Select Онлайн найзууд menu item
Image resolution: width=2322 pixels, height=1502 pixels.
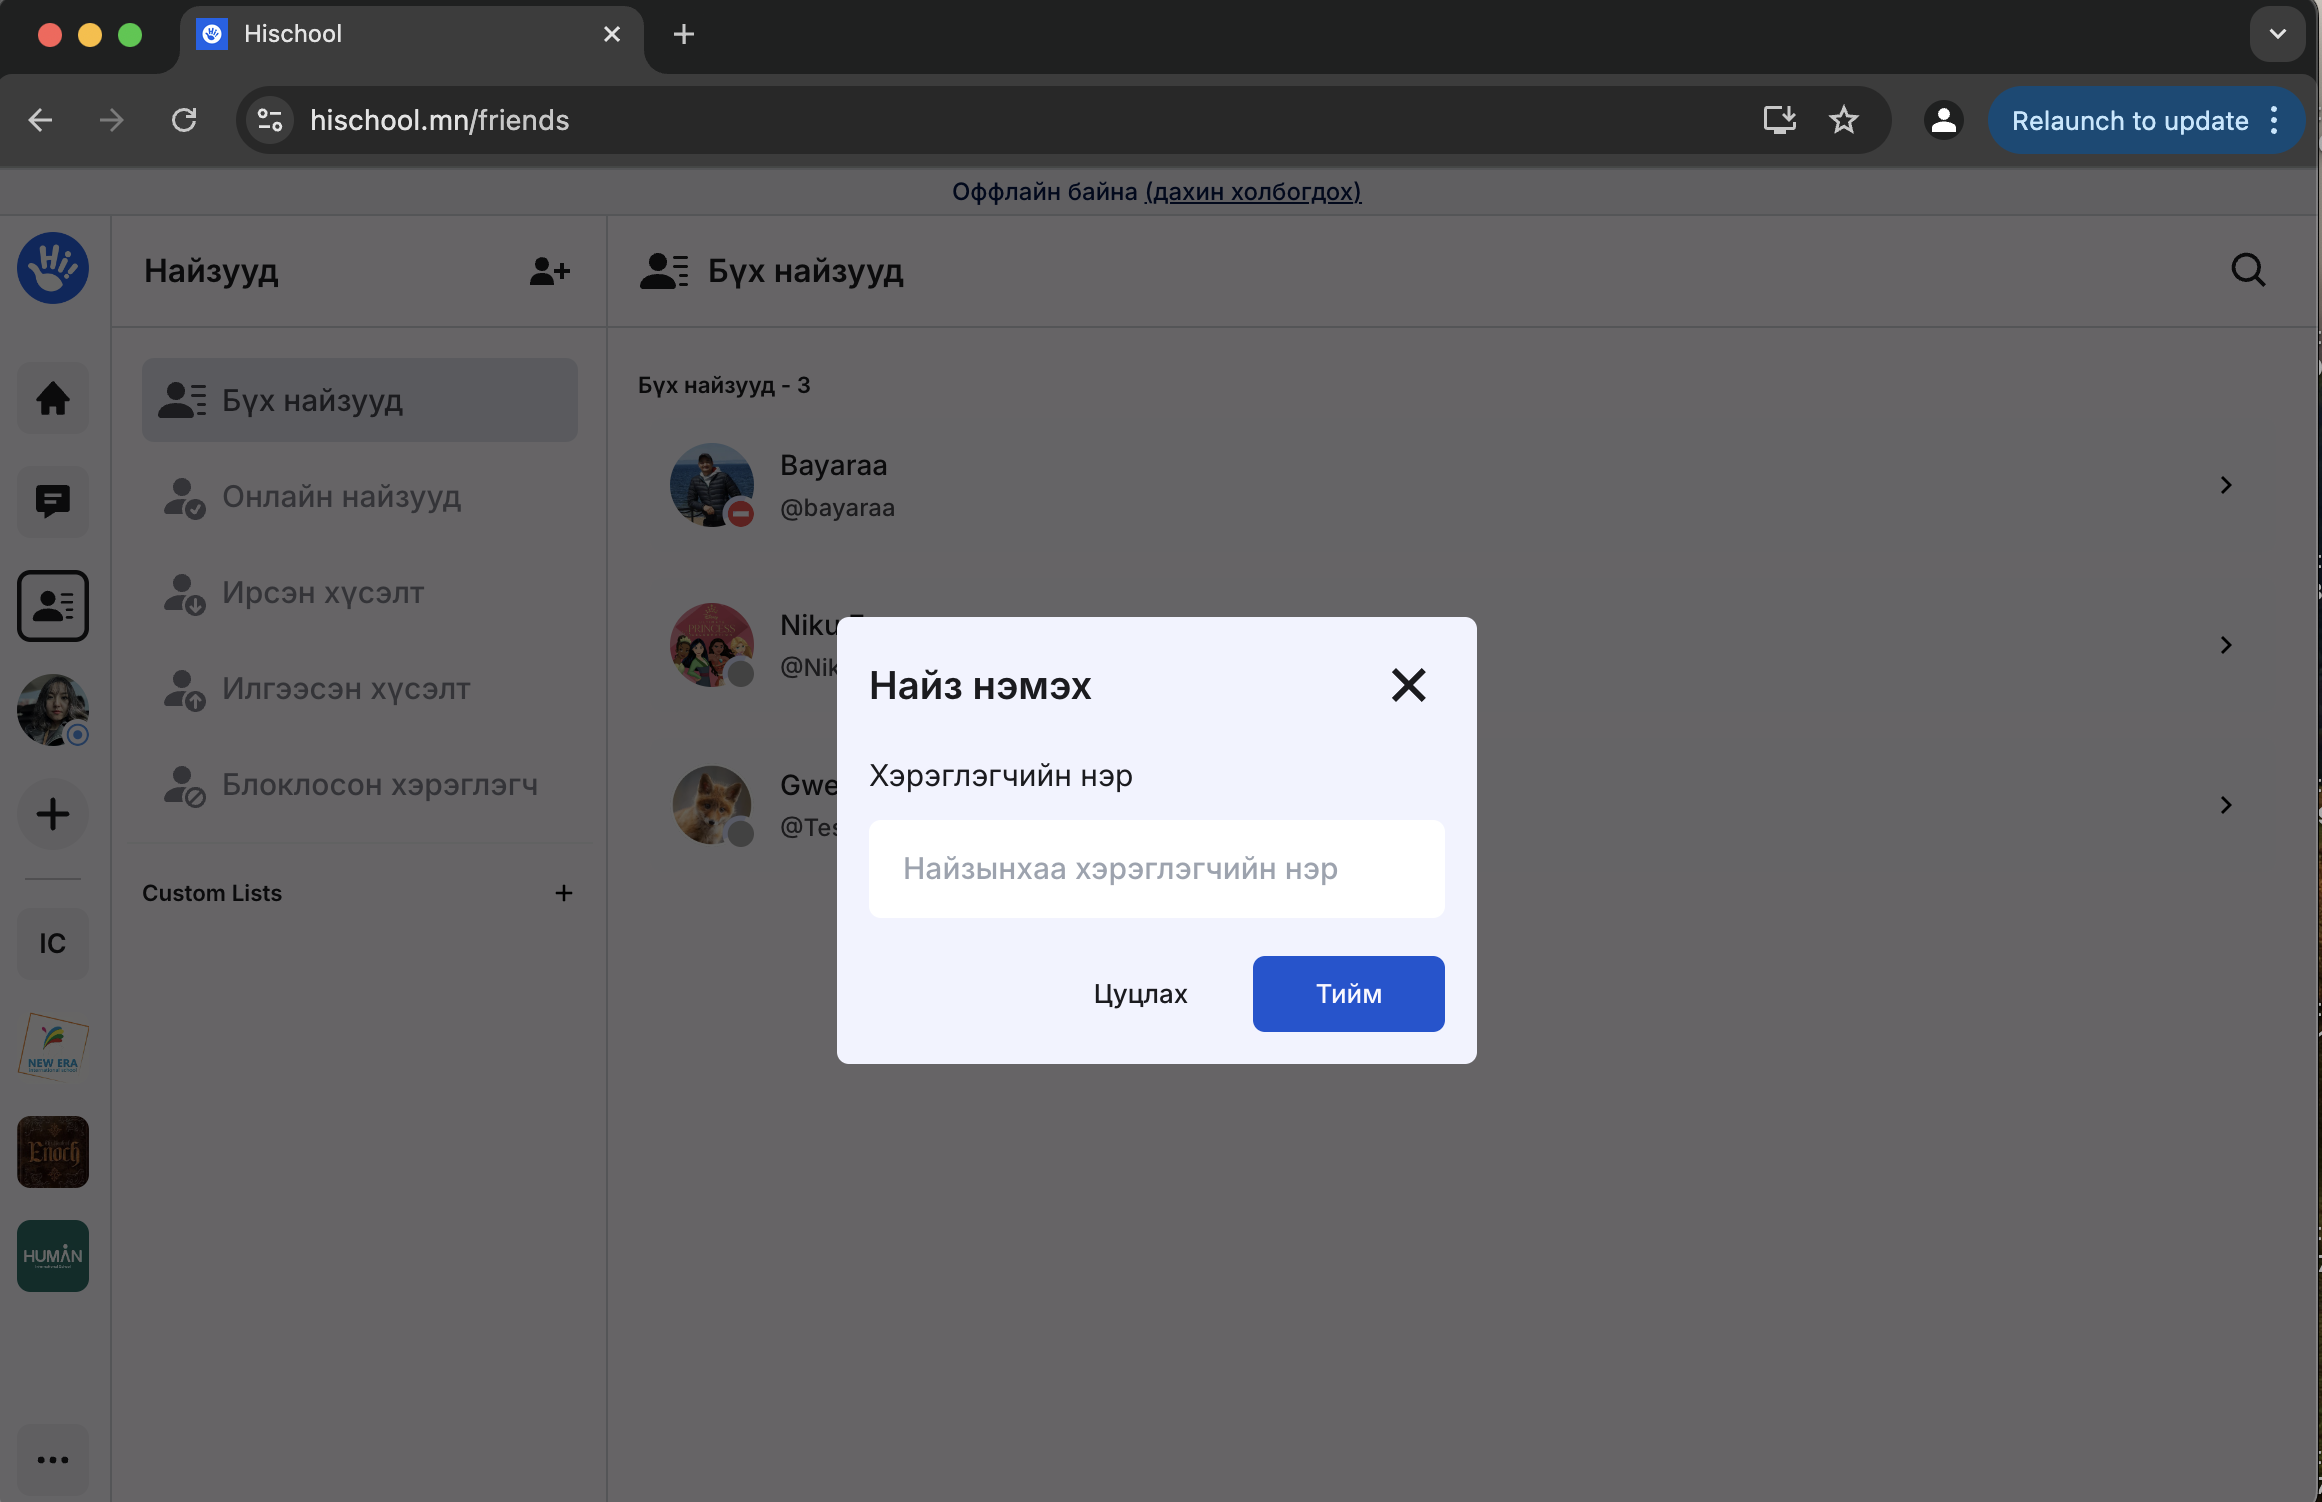click(x=341, y=497)
